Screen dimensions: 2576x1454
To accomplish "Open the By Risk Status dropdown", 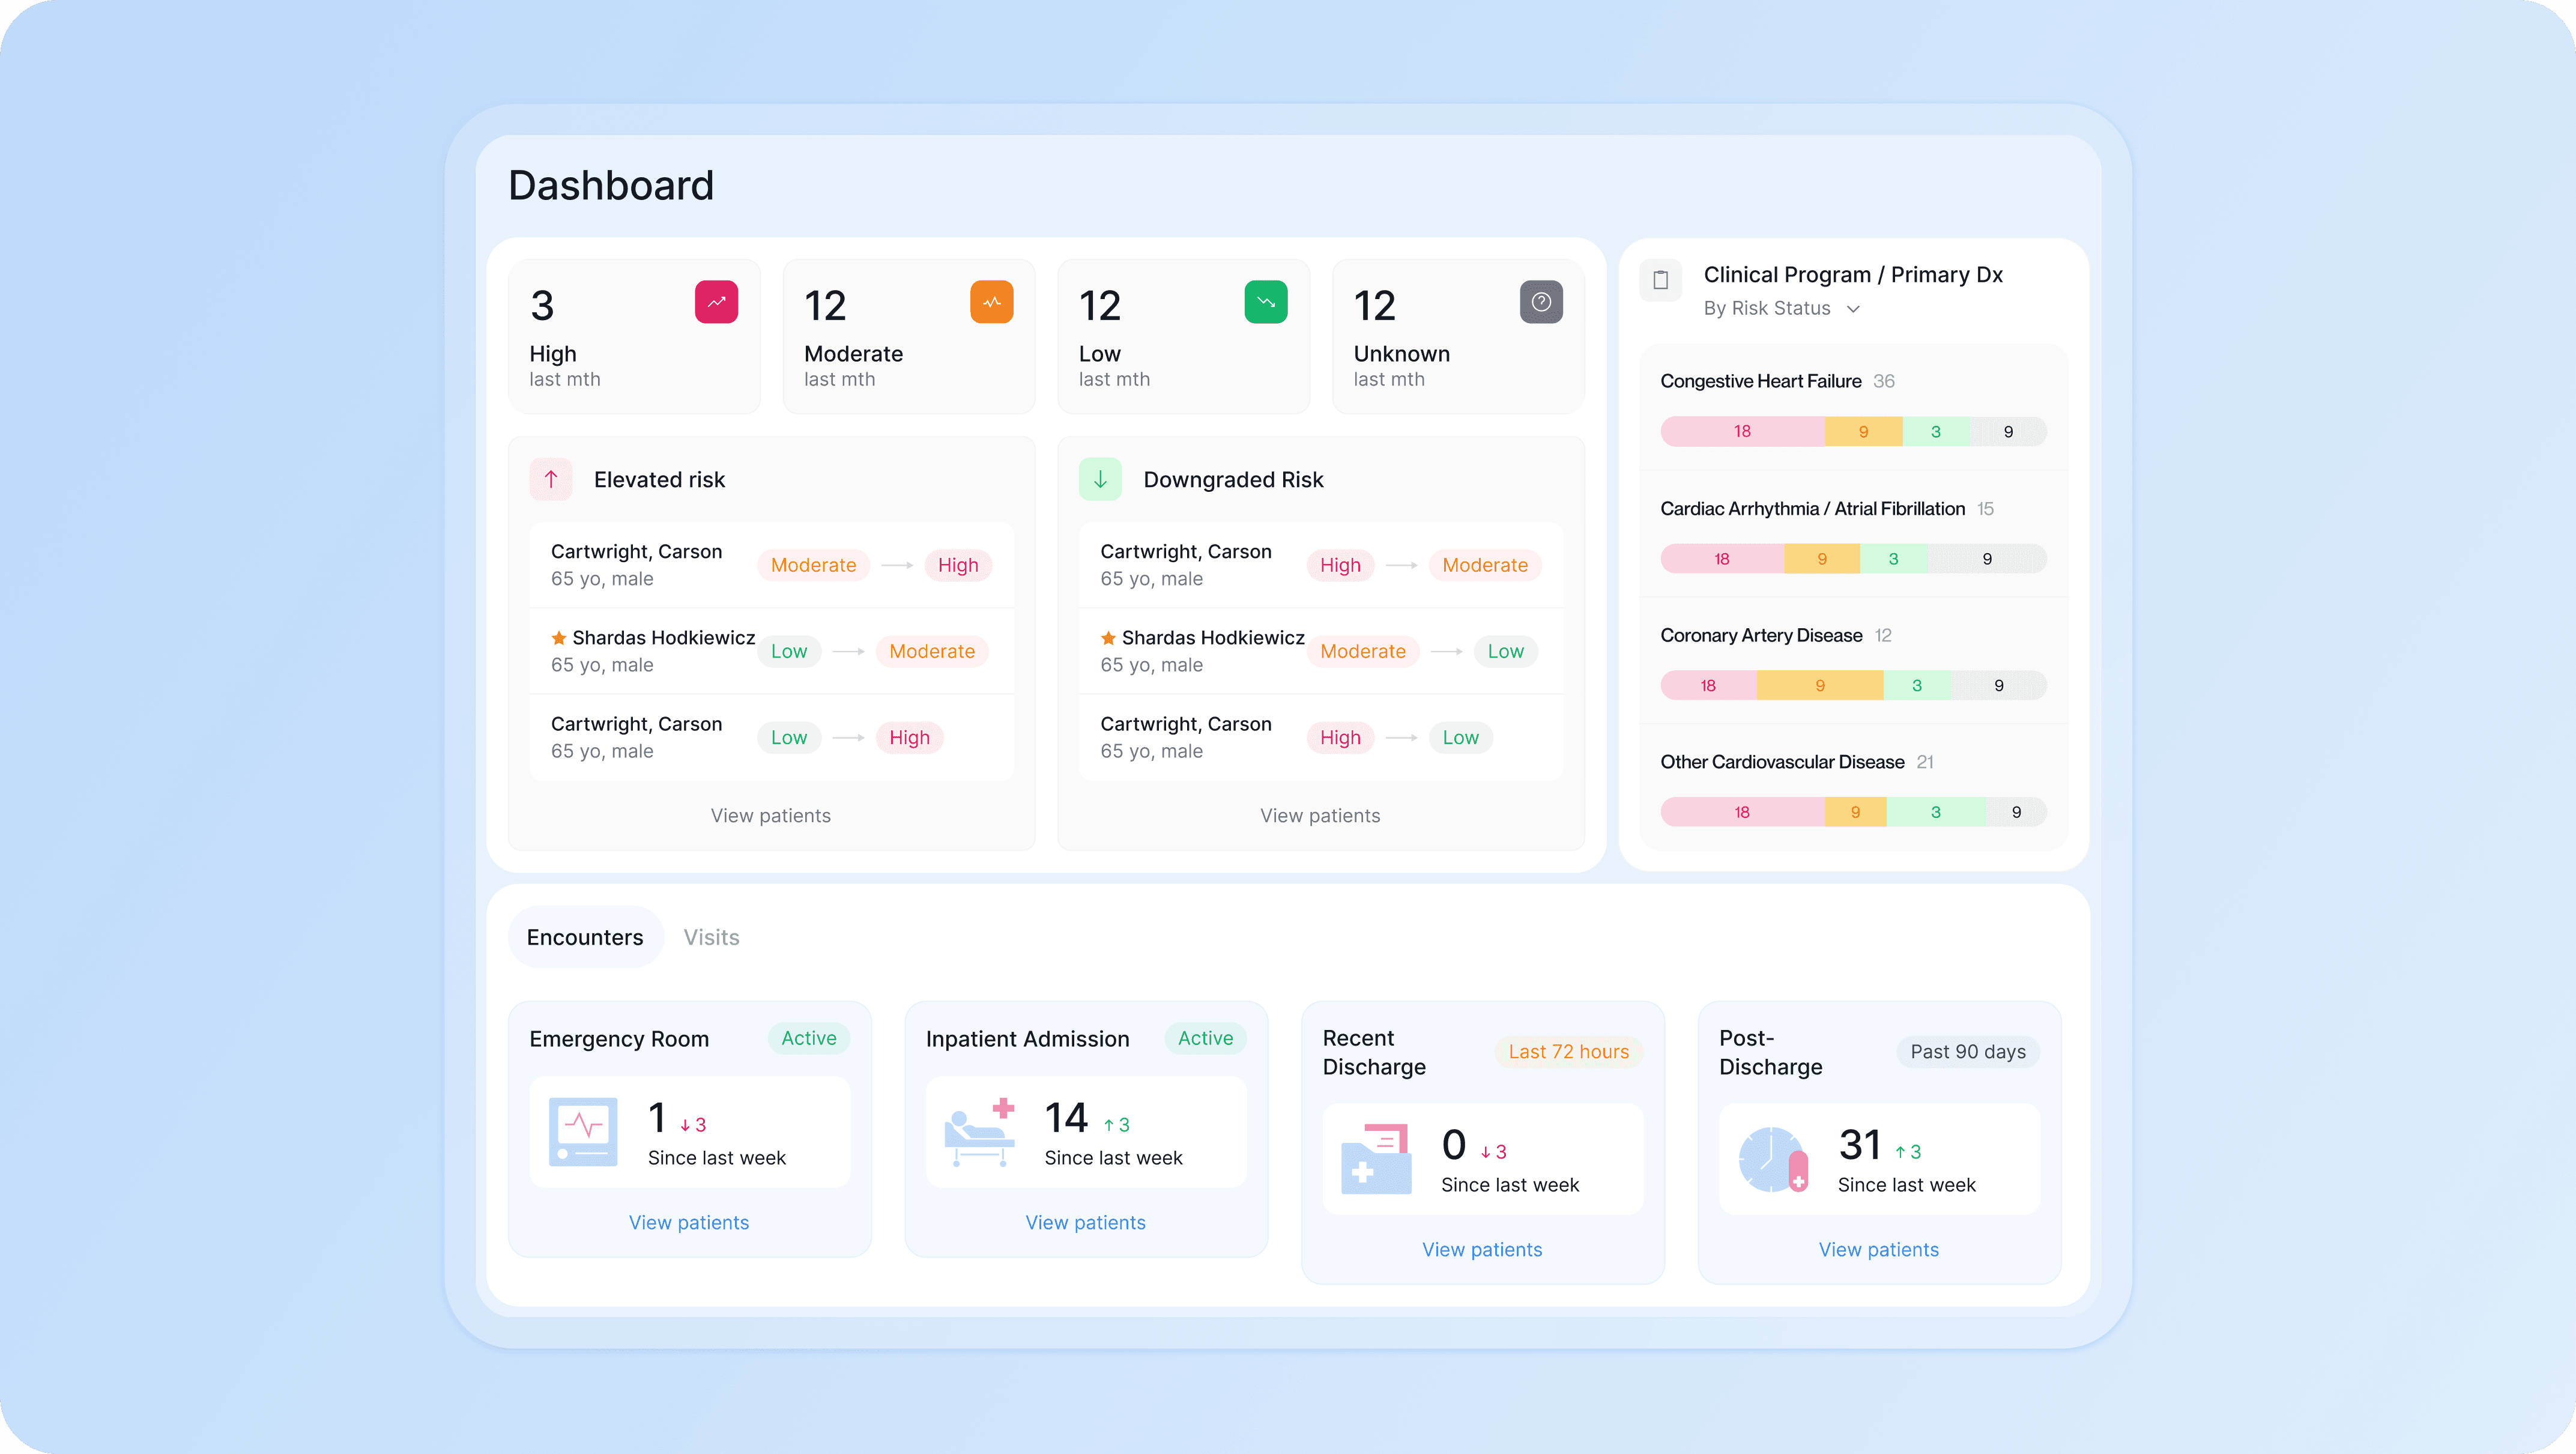I will pyautogui.click(x=1781, y=309).
